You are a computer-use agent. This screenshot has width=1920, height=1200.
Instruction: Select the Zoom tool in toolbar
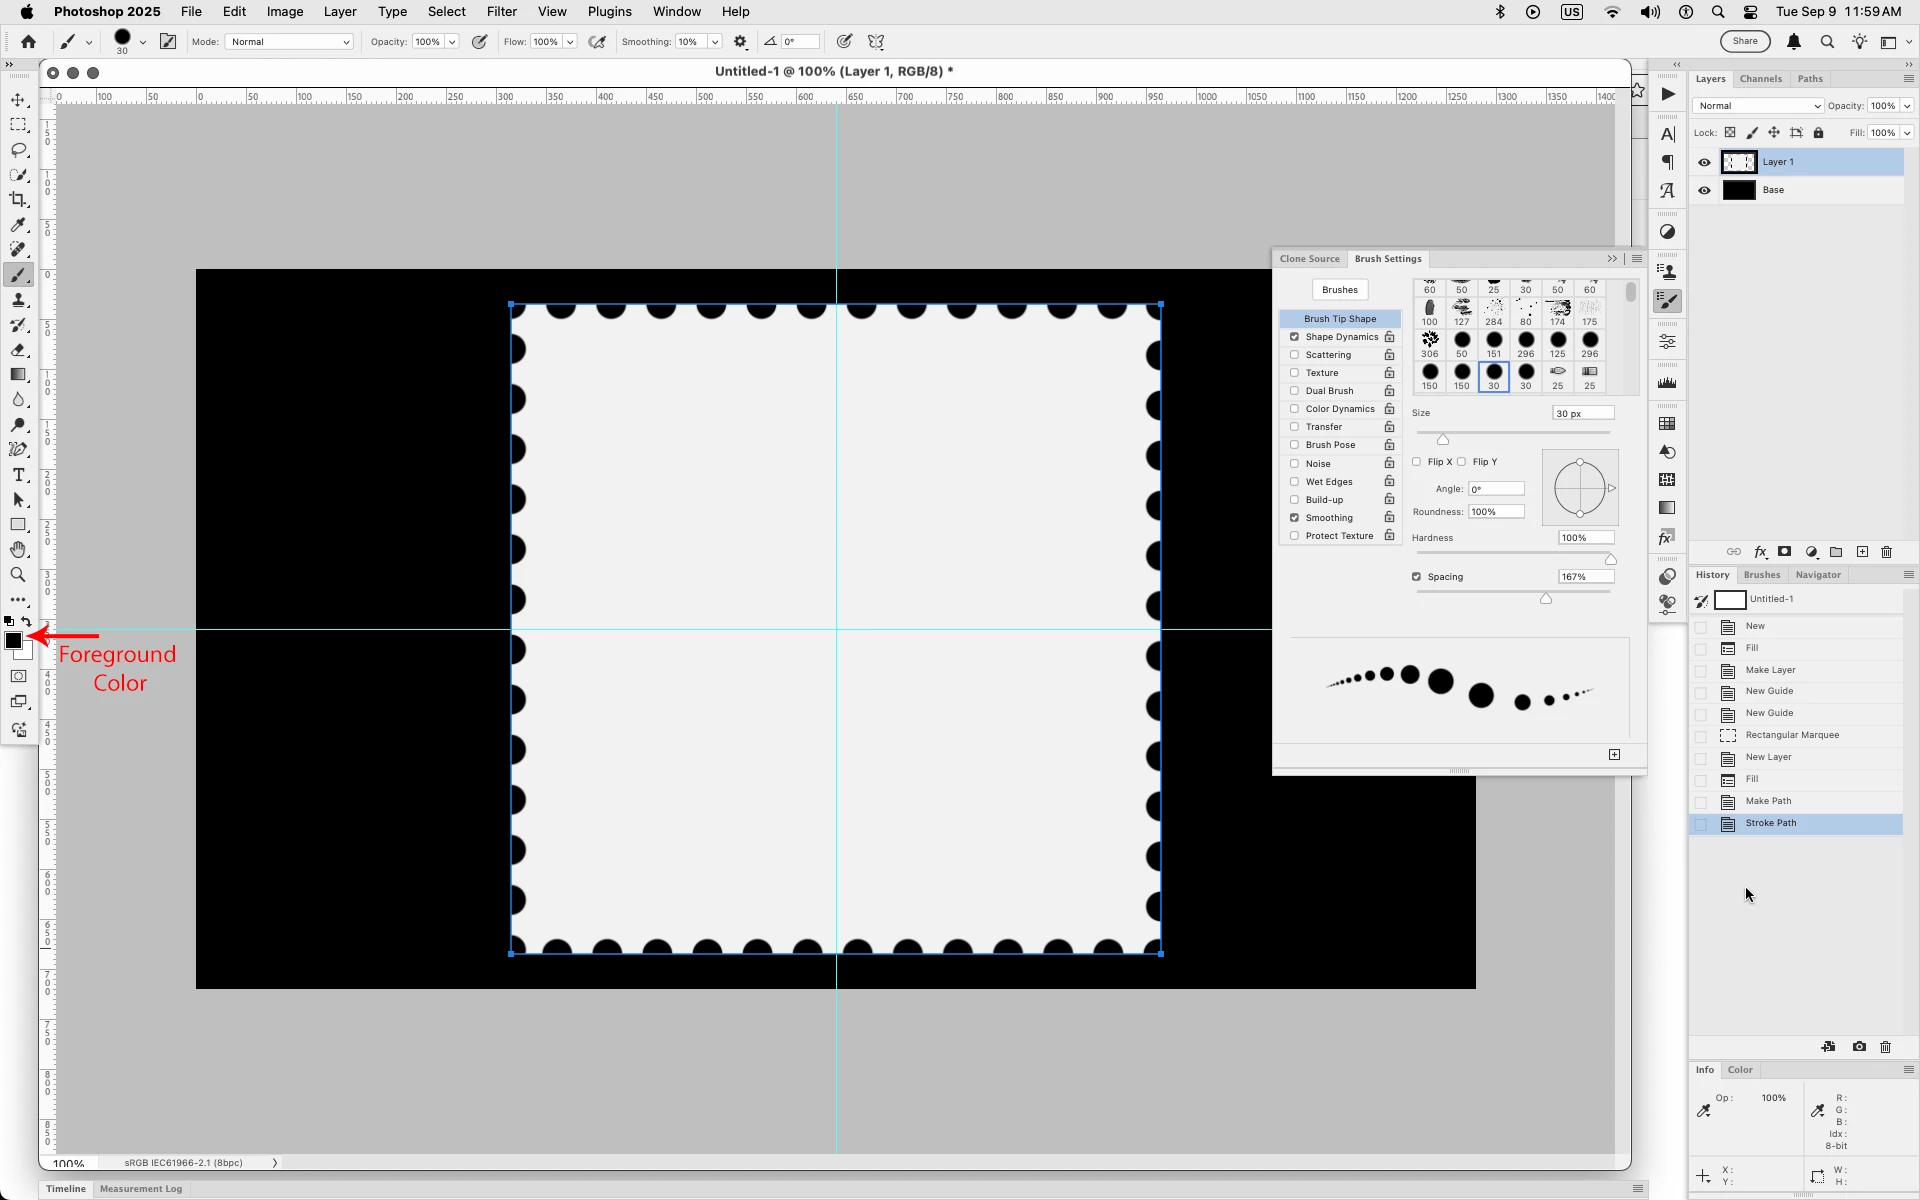pos(18,575)
